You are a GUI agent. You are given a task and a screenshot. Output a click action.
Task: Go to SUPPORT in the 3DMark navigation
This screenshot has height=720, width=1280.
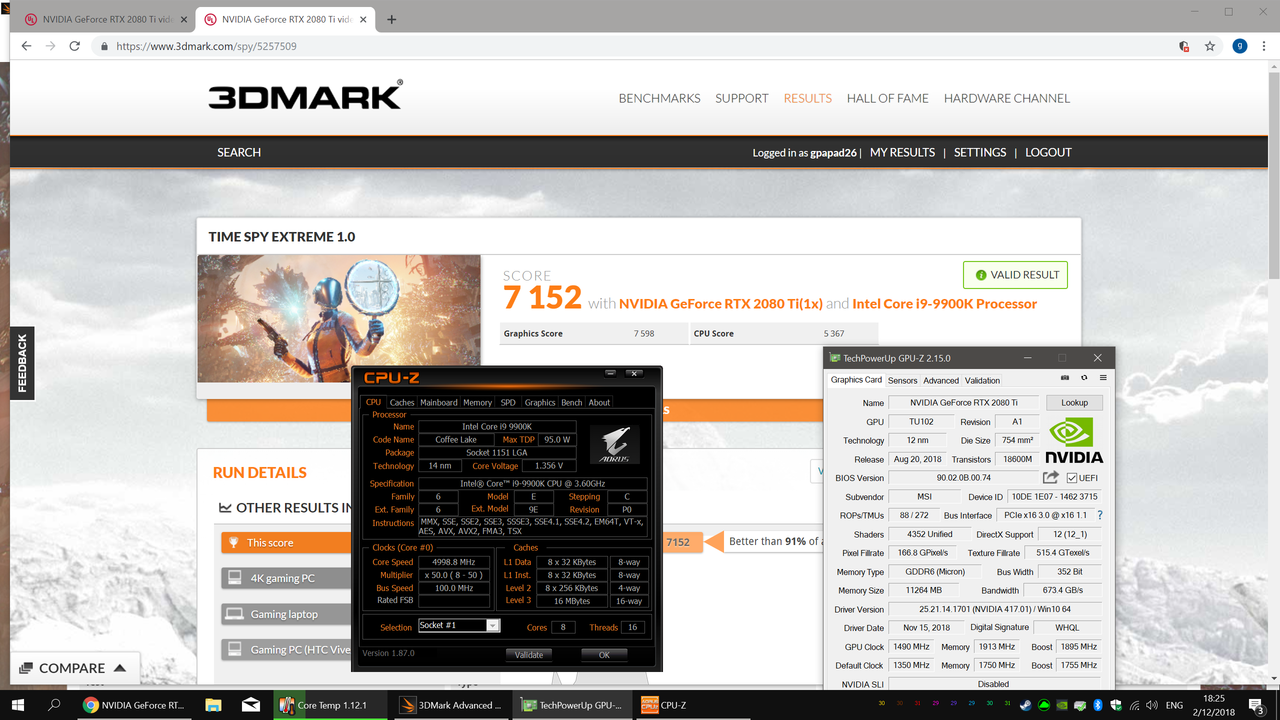742,98
